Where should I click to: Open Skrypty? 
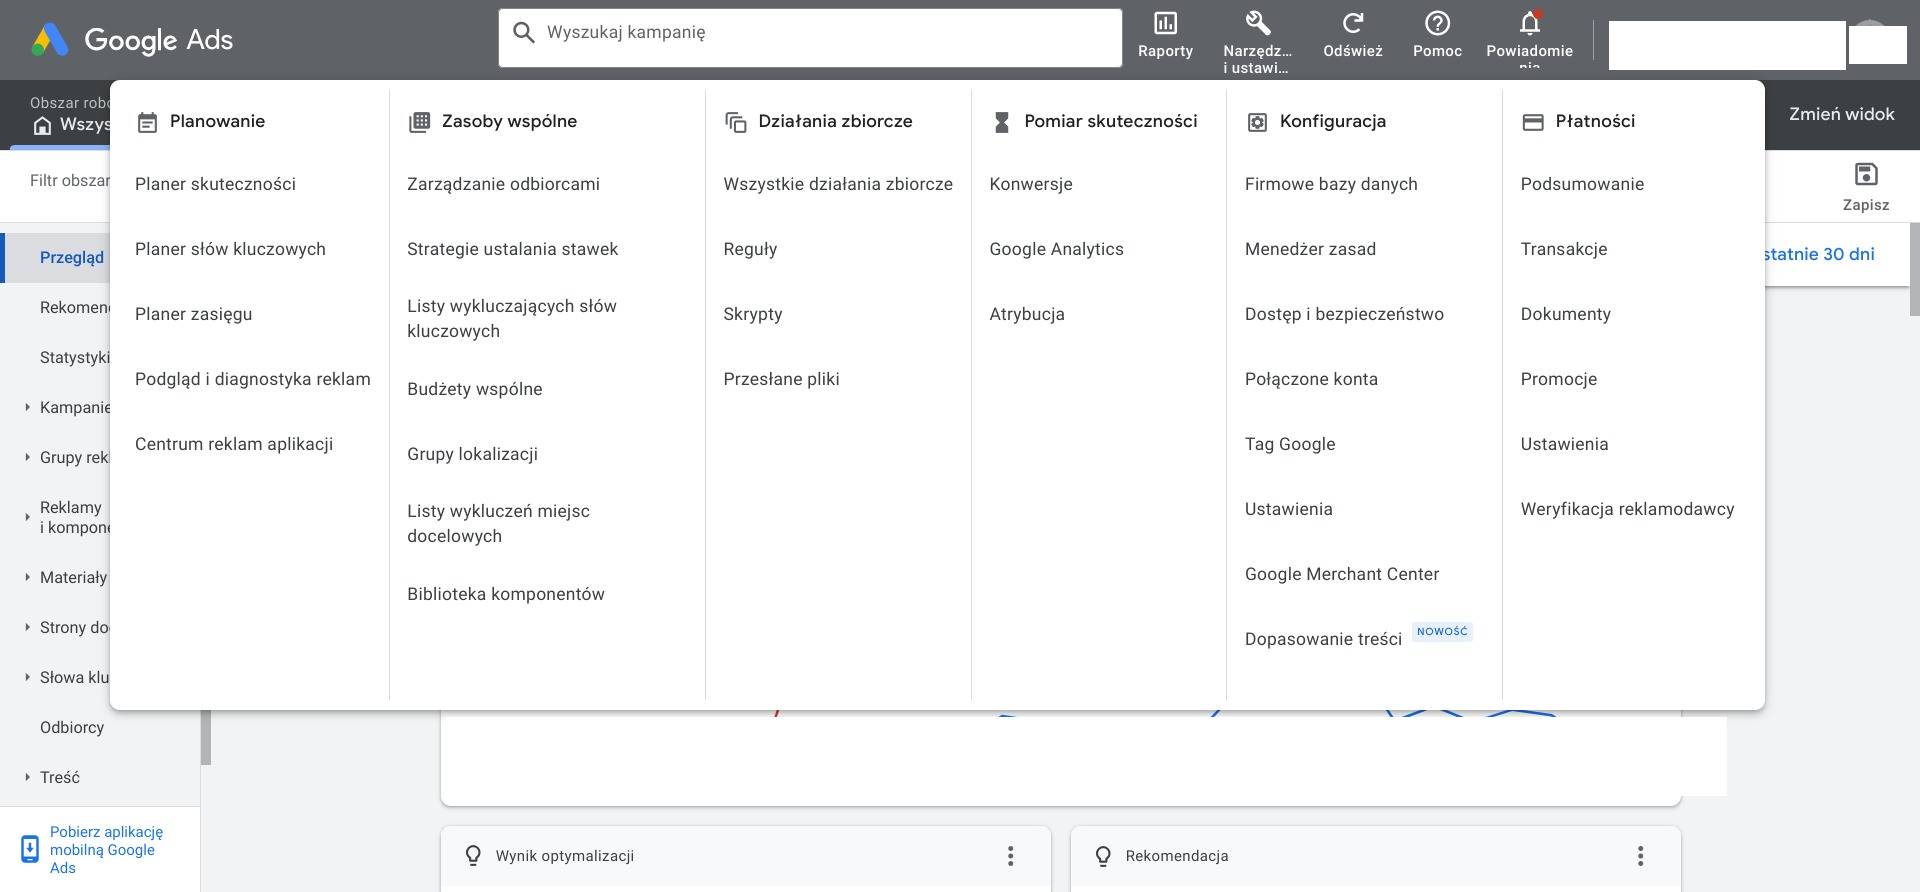pyautogui.click(x=752, y=314)
